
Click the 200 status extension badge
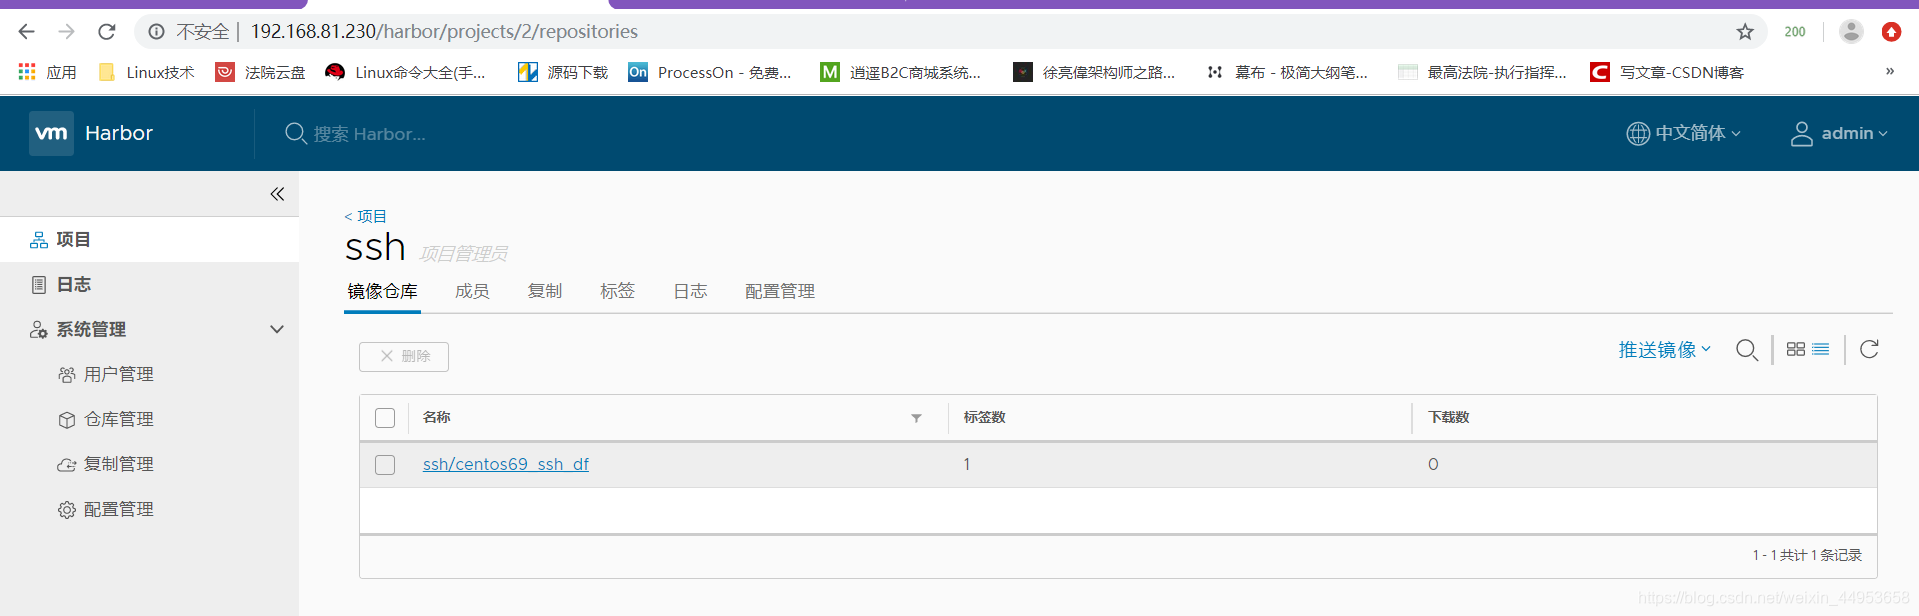point(1795,32)
